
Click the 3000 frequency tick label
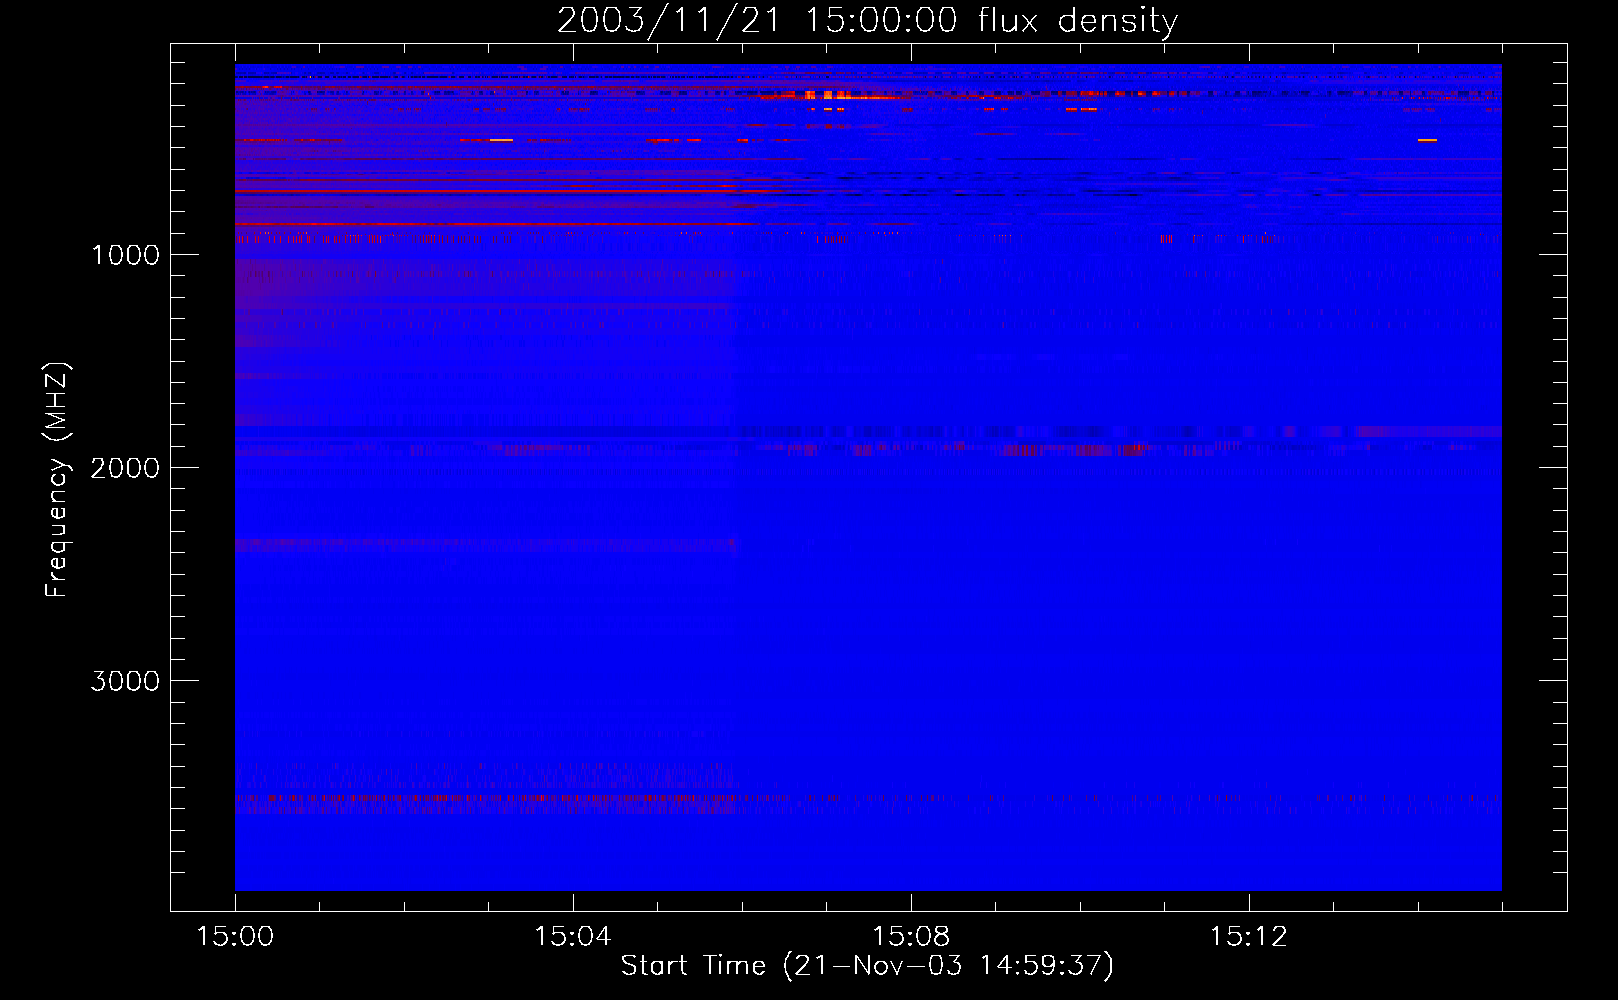125,681
